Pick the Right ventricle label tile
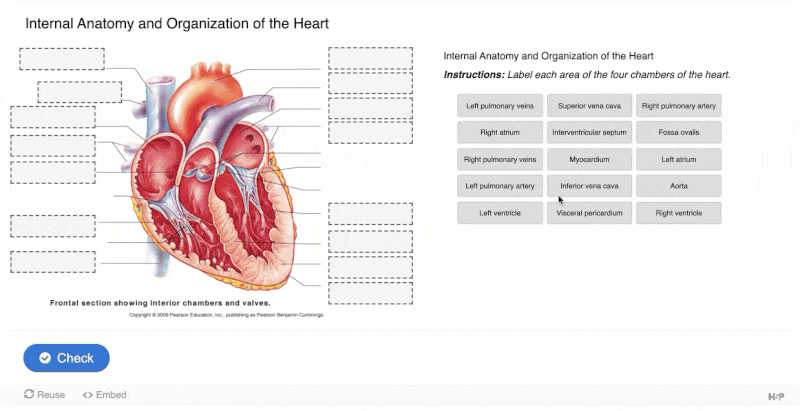This screenshot has width=800, height=411. [679, 213]
